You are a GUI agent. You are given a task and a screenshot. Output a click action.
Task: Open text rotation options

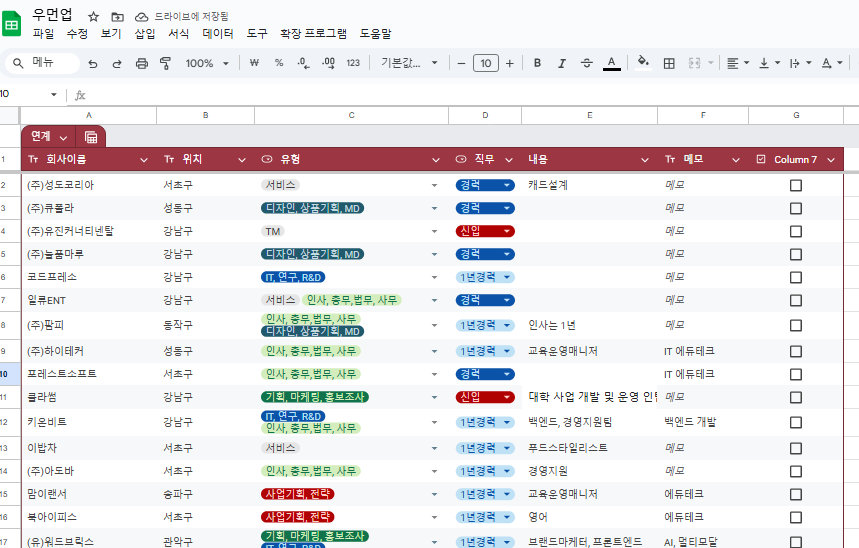click(x=832, y=64)
